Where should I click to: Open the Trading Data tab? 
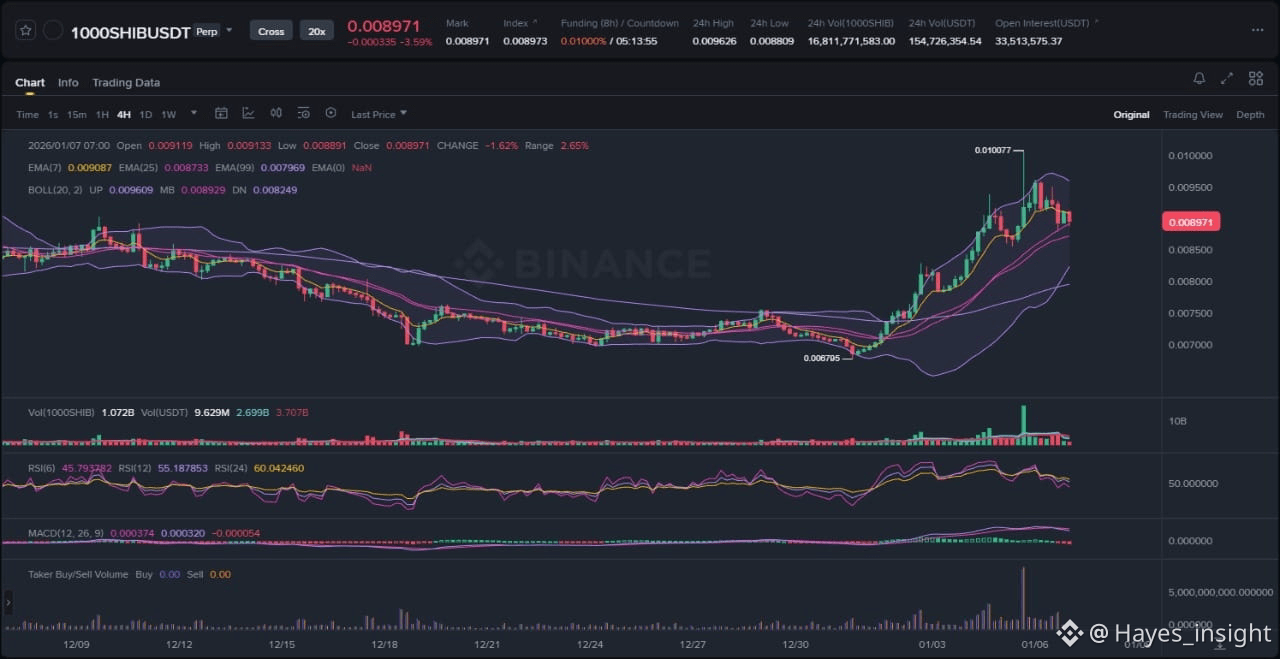pyautogui.click(x=126, y=82)
